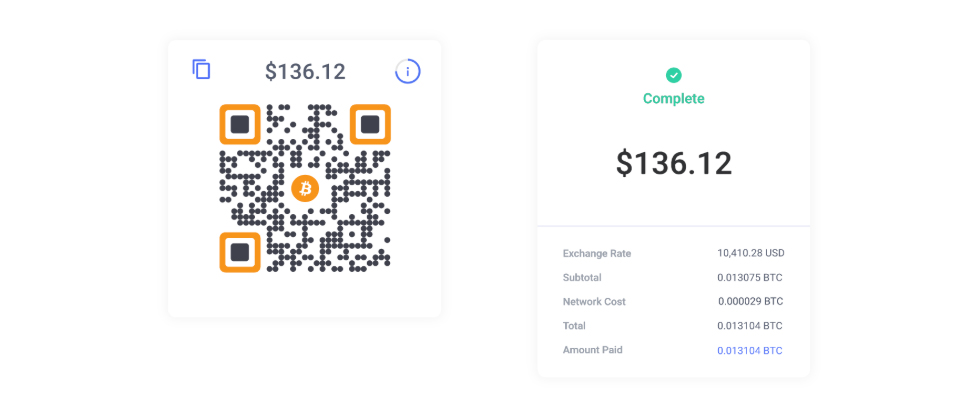Select the Network Cost label
Screen dimensions: 980x413
(x=594, y=302)
